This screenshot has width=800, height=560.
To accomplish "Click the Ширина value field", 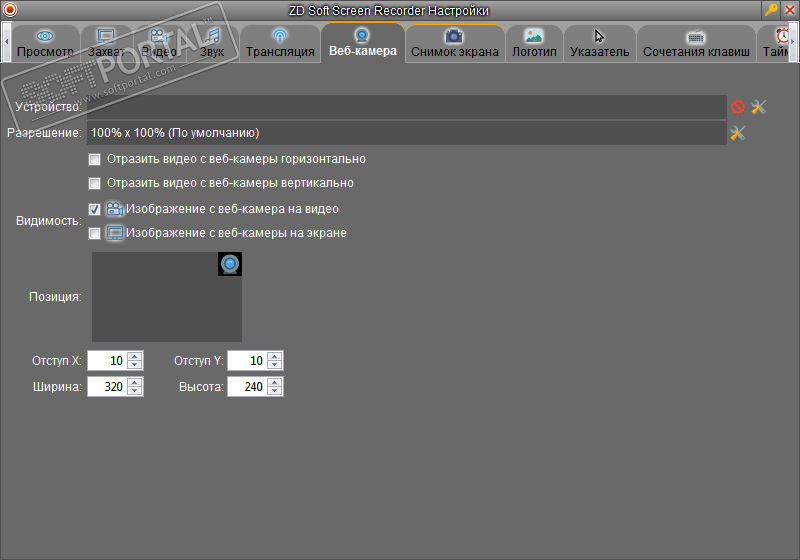I will click(107, 387).
